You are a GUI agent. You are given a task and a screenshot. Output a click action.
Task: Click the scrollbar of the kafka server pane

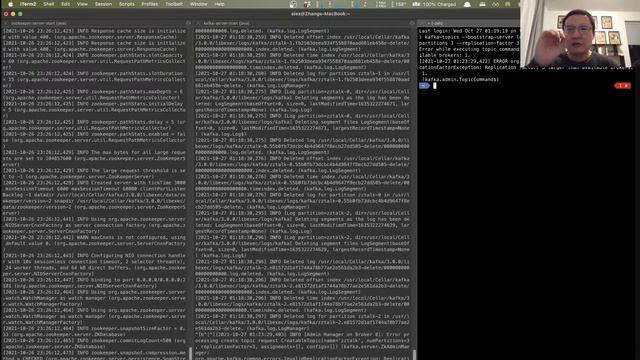[414, 354]
